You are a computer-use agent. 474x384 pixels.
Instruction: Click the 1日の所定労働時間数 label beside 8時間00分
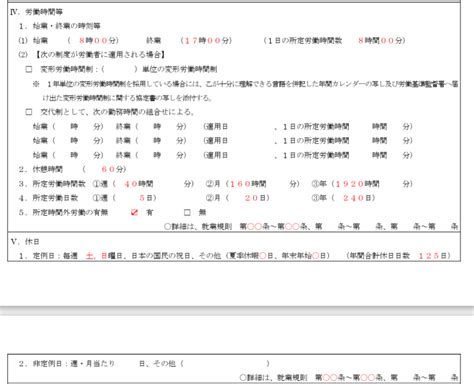305,41
